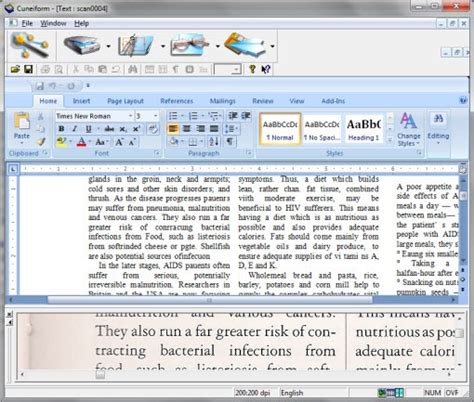Viewport: 474px width, 402px height.
Task: Click the Justify alignment icon
Action: 214,129
